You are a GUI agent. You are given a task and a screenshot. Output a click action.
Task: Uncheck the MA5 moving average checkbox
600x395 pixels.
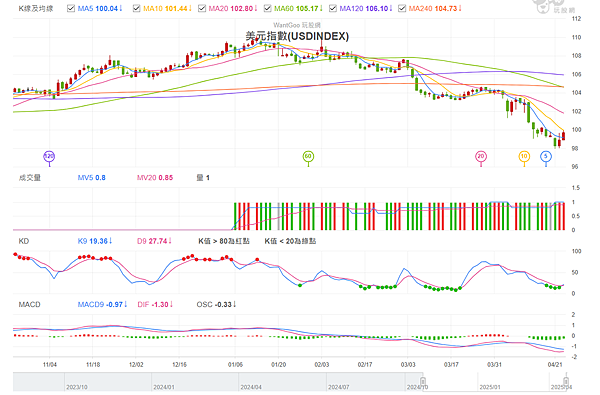point(71,8)
